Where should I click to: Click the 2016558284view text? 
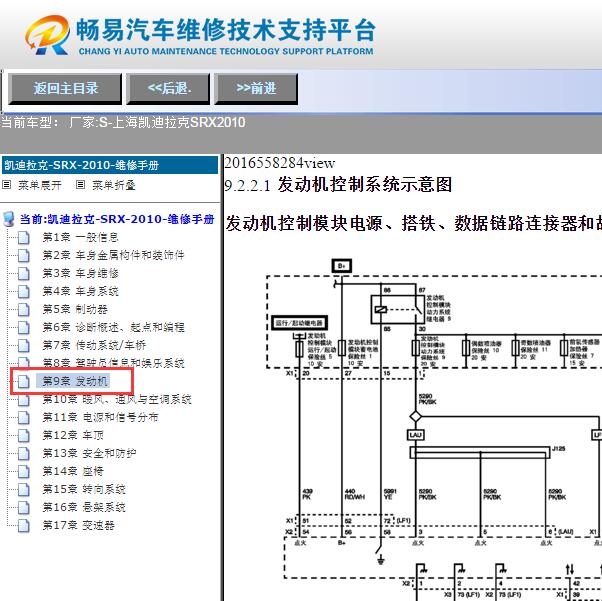280,163
